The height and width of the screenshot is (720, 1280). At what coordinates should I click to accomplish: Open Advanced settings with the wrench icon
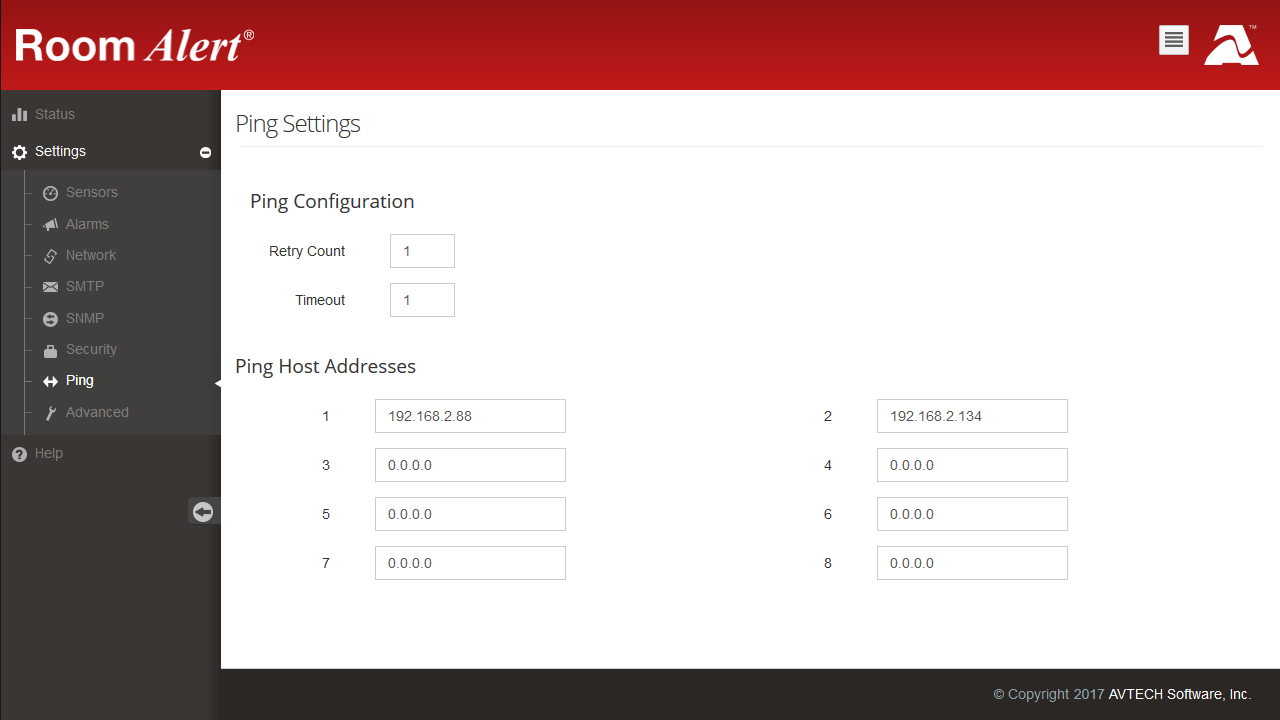[x=49, y=412]
